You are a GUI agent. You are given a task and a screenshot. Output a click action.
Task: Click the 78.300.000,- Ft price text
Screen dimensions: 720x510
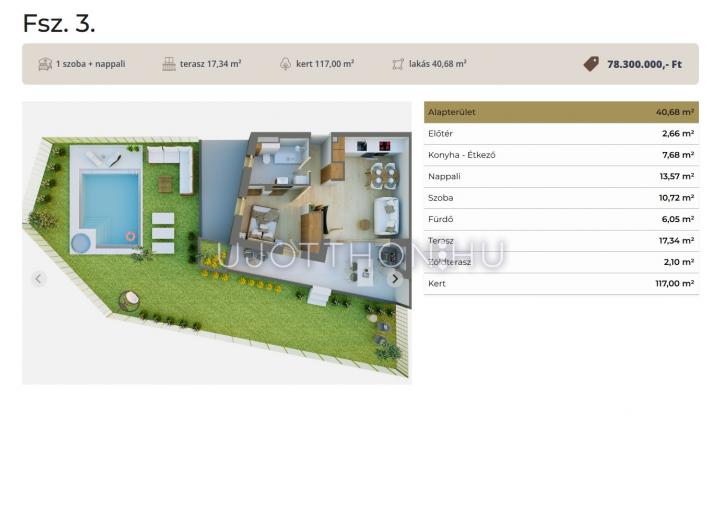pyautogui.click(x=644, y=64)
